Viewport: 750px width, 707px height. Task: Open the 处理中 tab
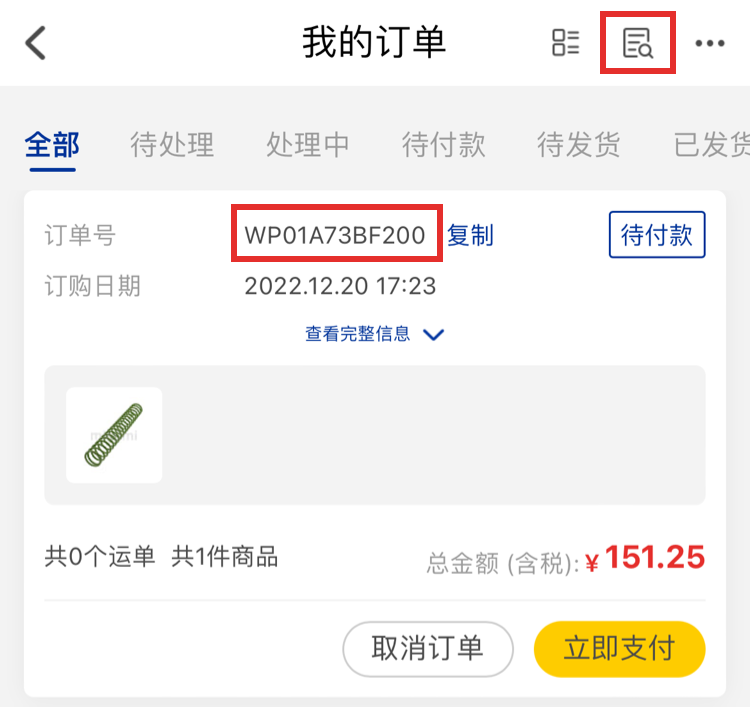point(308,144)
